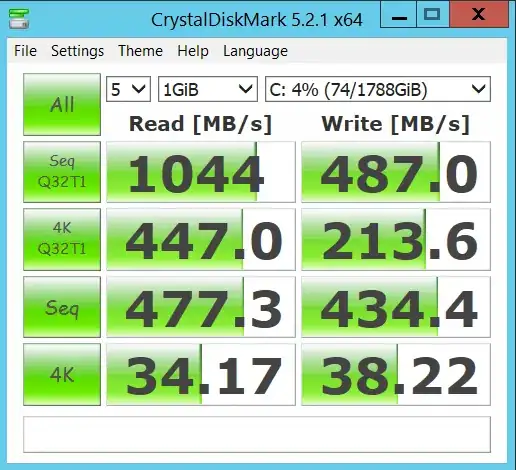Start the plain Seq benchmark
This screenshot has height=470, width=516.
click(62, 307)
